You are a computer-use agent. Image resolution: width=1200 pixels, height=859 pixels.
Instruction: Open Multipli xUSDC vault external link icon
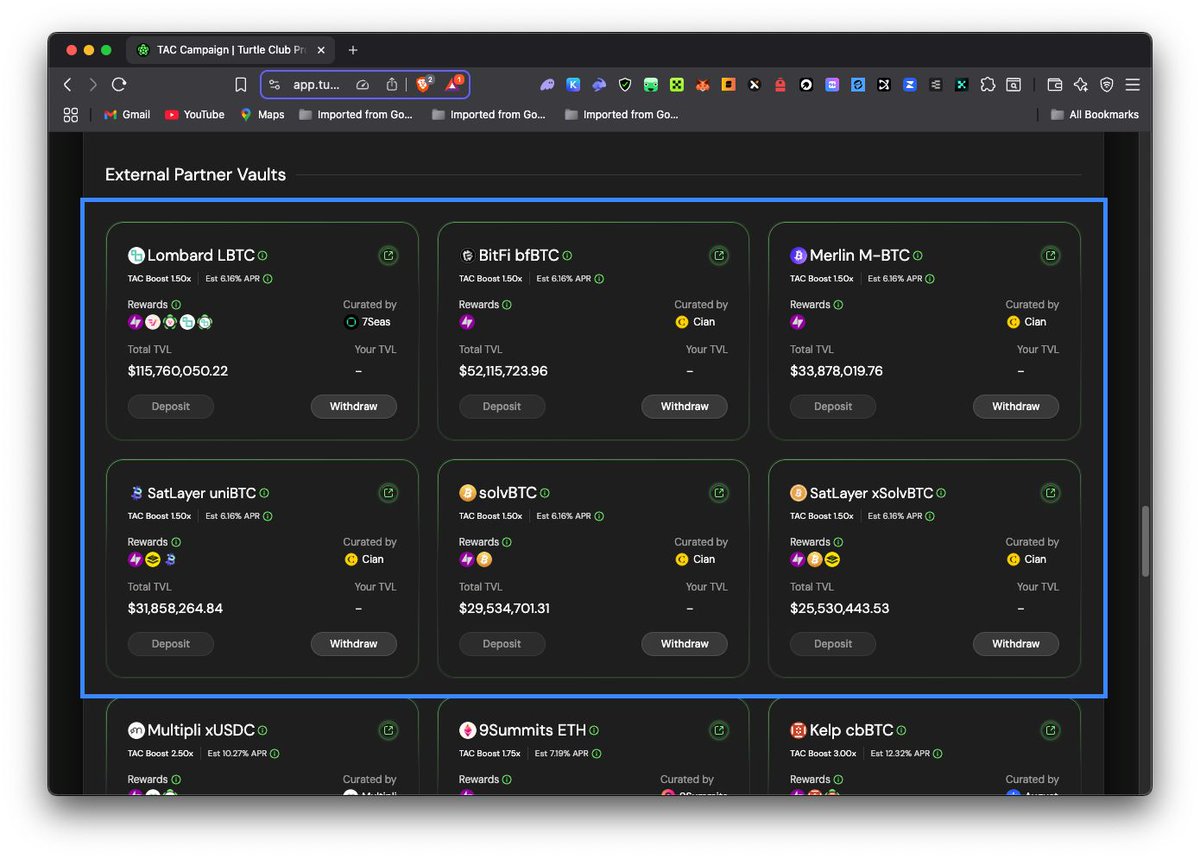point(388,730)
